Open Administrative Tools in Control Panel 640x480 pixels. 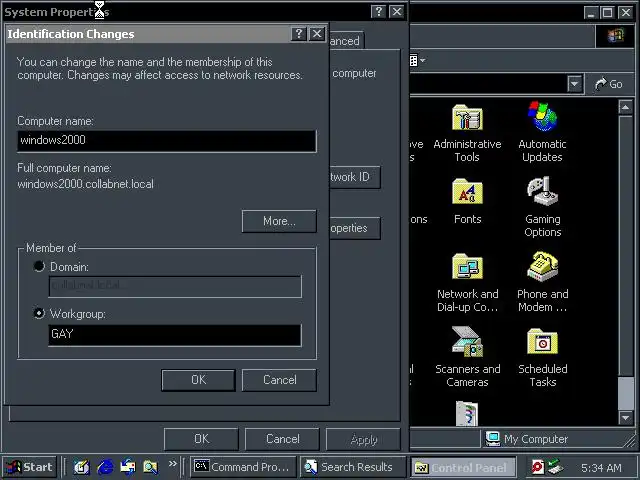pyautogui.click(x=467, y=133)
